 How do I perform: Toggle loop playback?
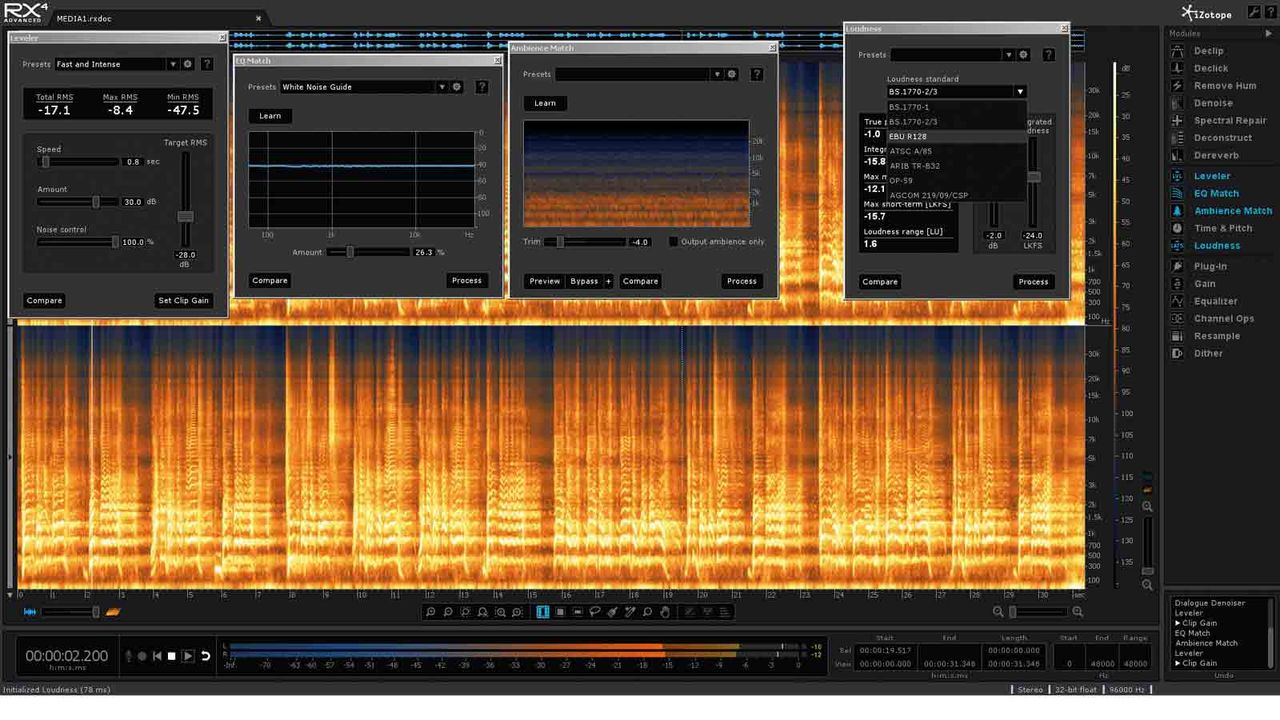(205, 656)
